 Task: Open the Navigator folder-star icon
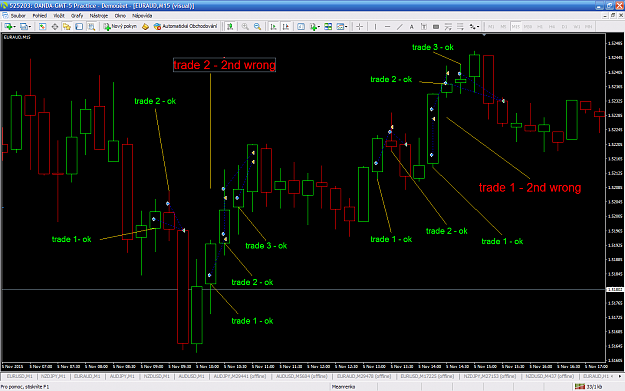click(67, 27)
